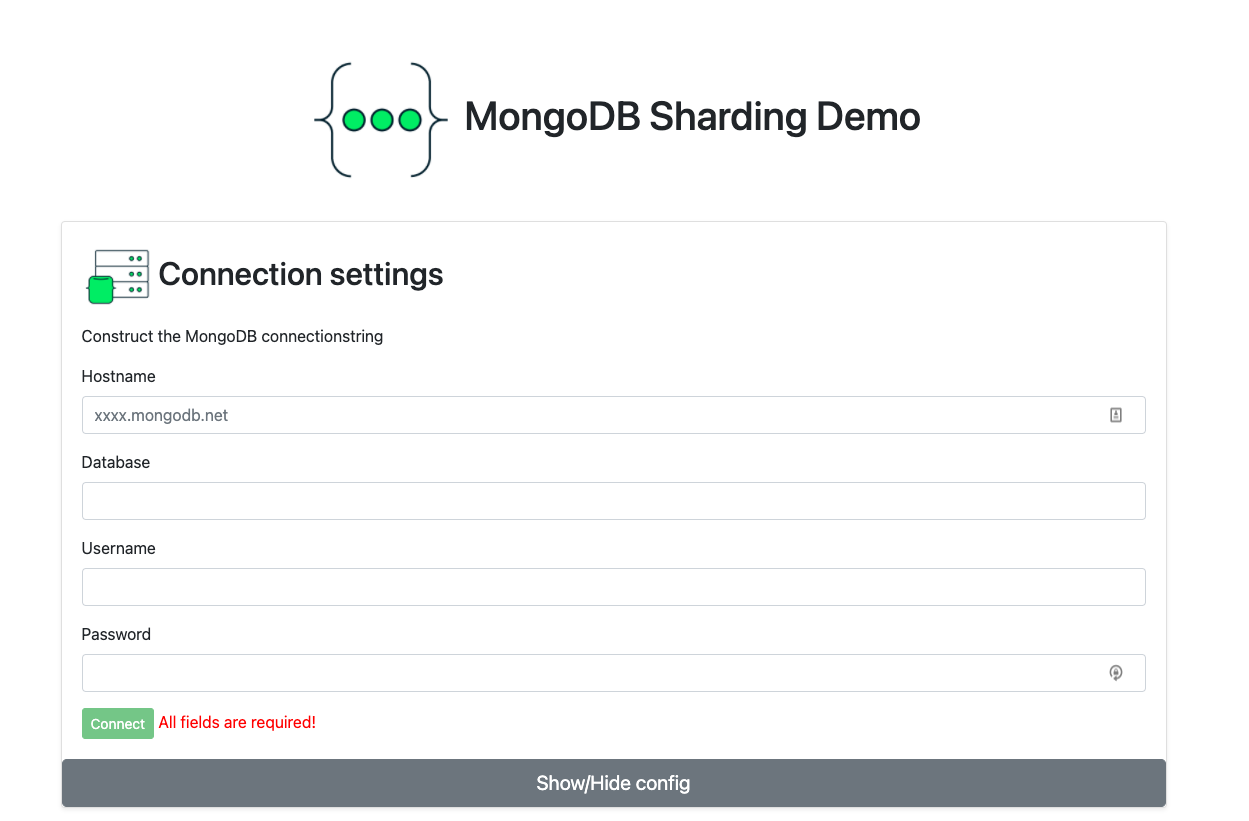
Task: Click the MongoDB brackets logo
Action: (x=383, y=118)
